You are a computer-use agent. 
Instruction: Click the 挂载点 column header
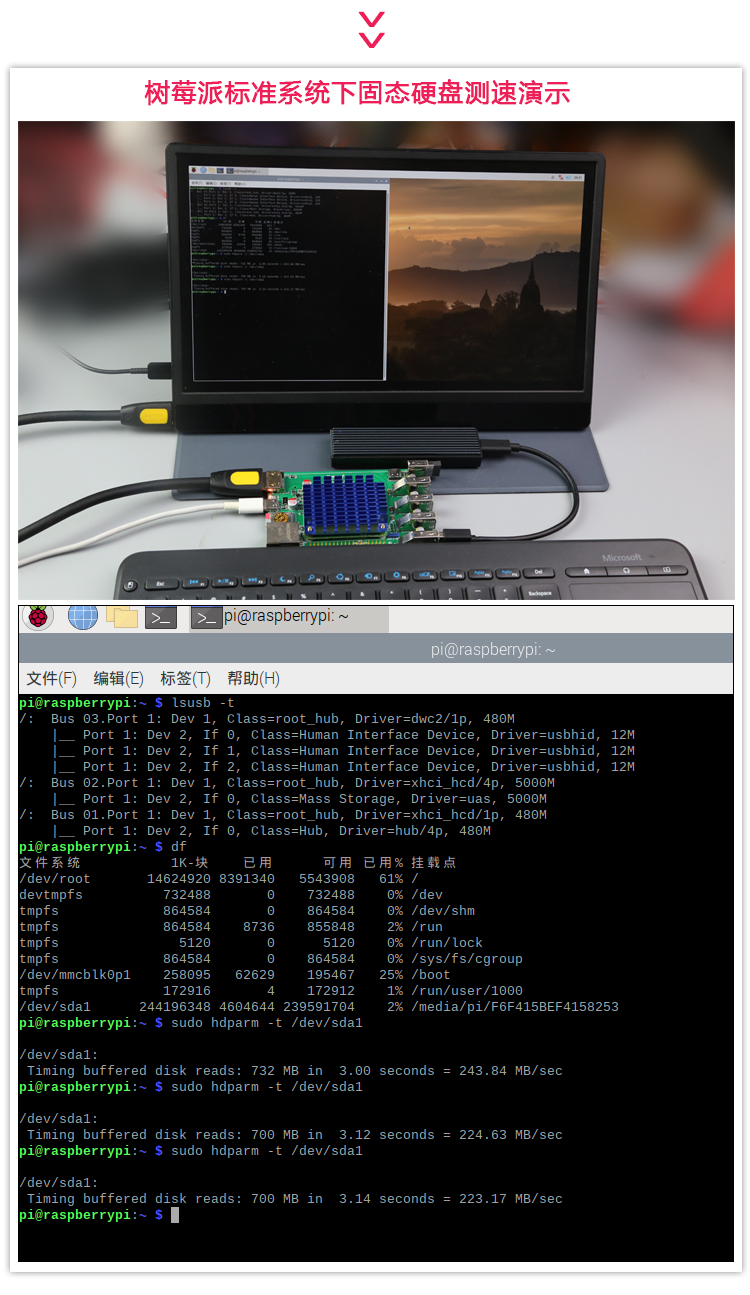(433, 863)
